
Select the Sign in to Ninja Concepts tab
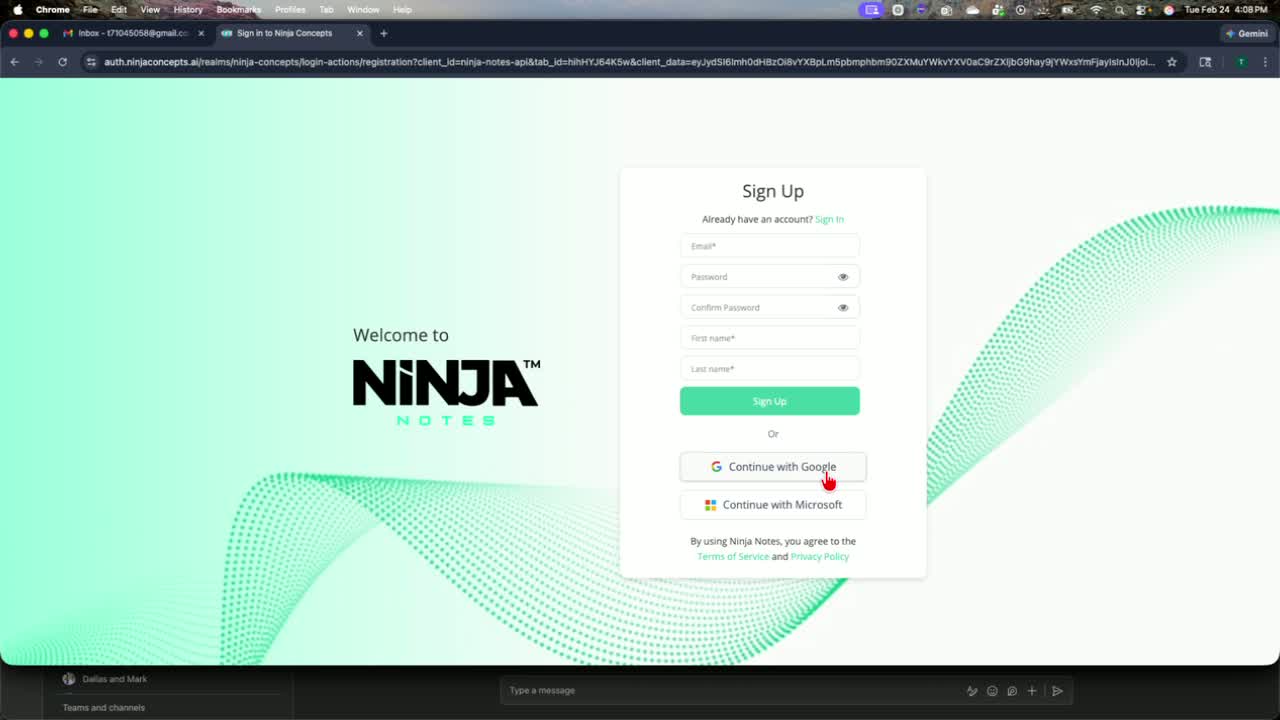tap(291, 33)
